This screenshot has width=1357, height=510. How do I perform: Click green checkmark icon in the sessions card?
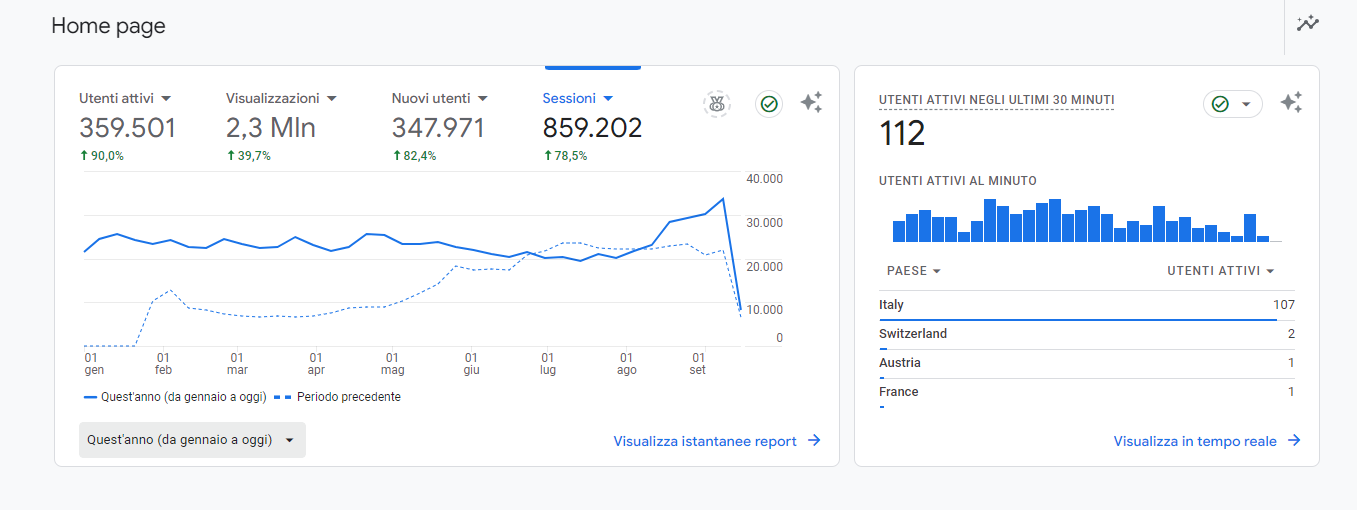click(769, 103)
